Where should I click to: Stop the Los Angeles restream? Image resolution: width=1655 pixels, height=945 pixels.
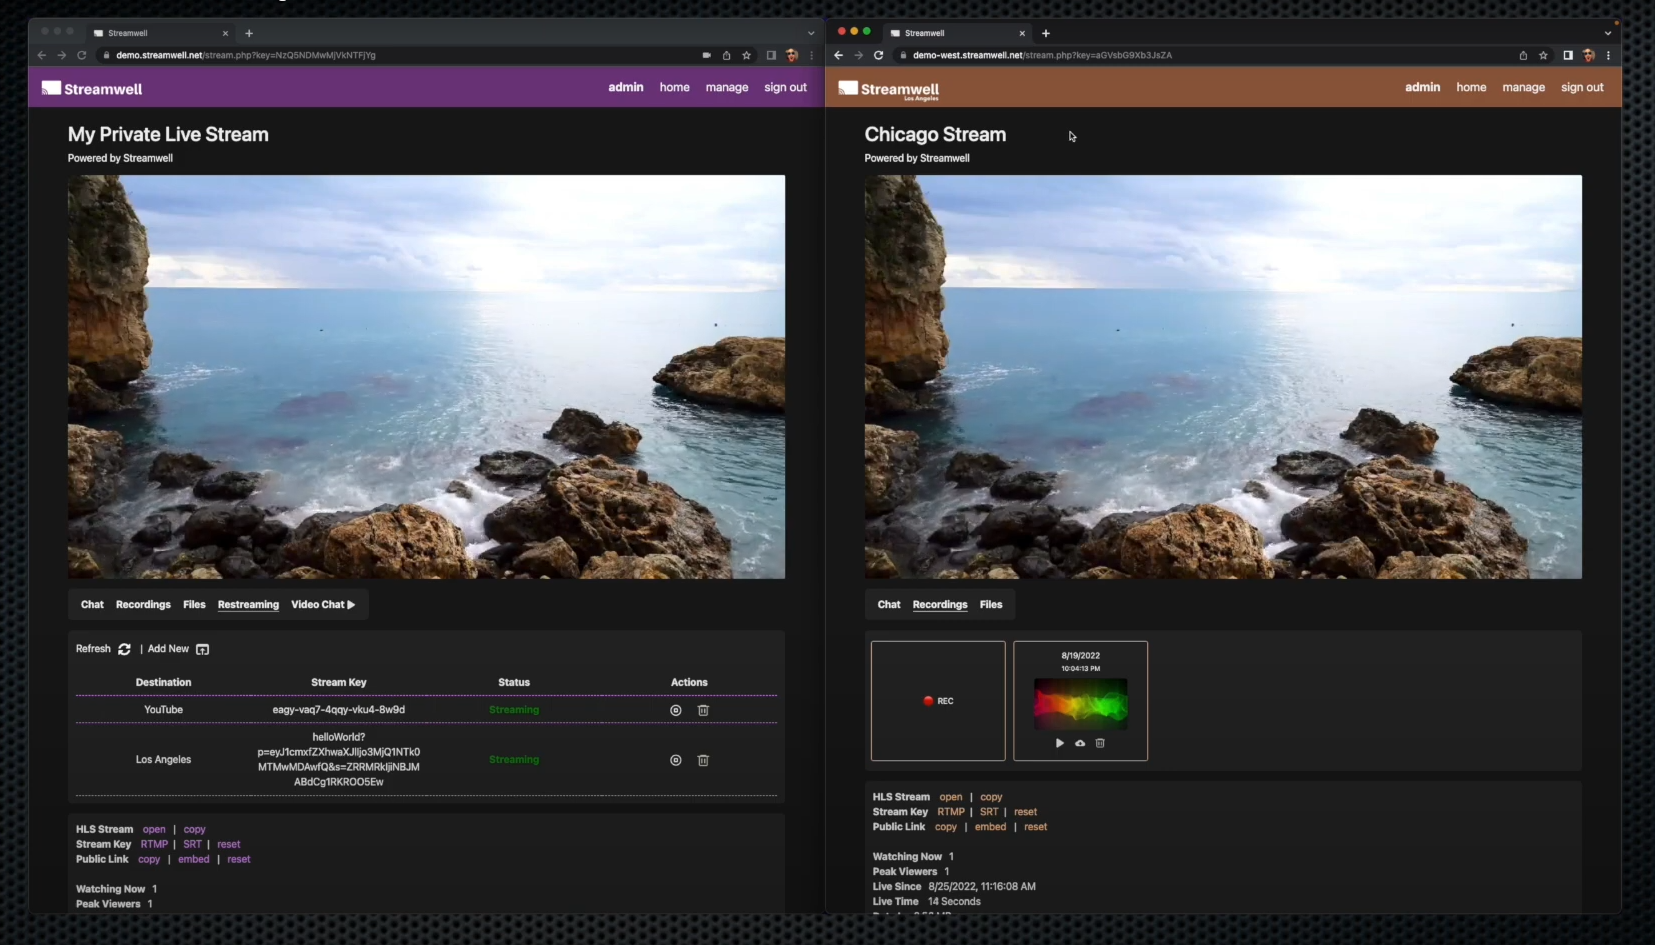pos(675,760)
